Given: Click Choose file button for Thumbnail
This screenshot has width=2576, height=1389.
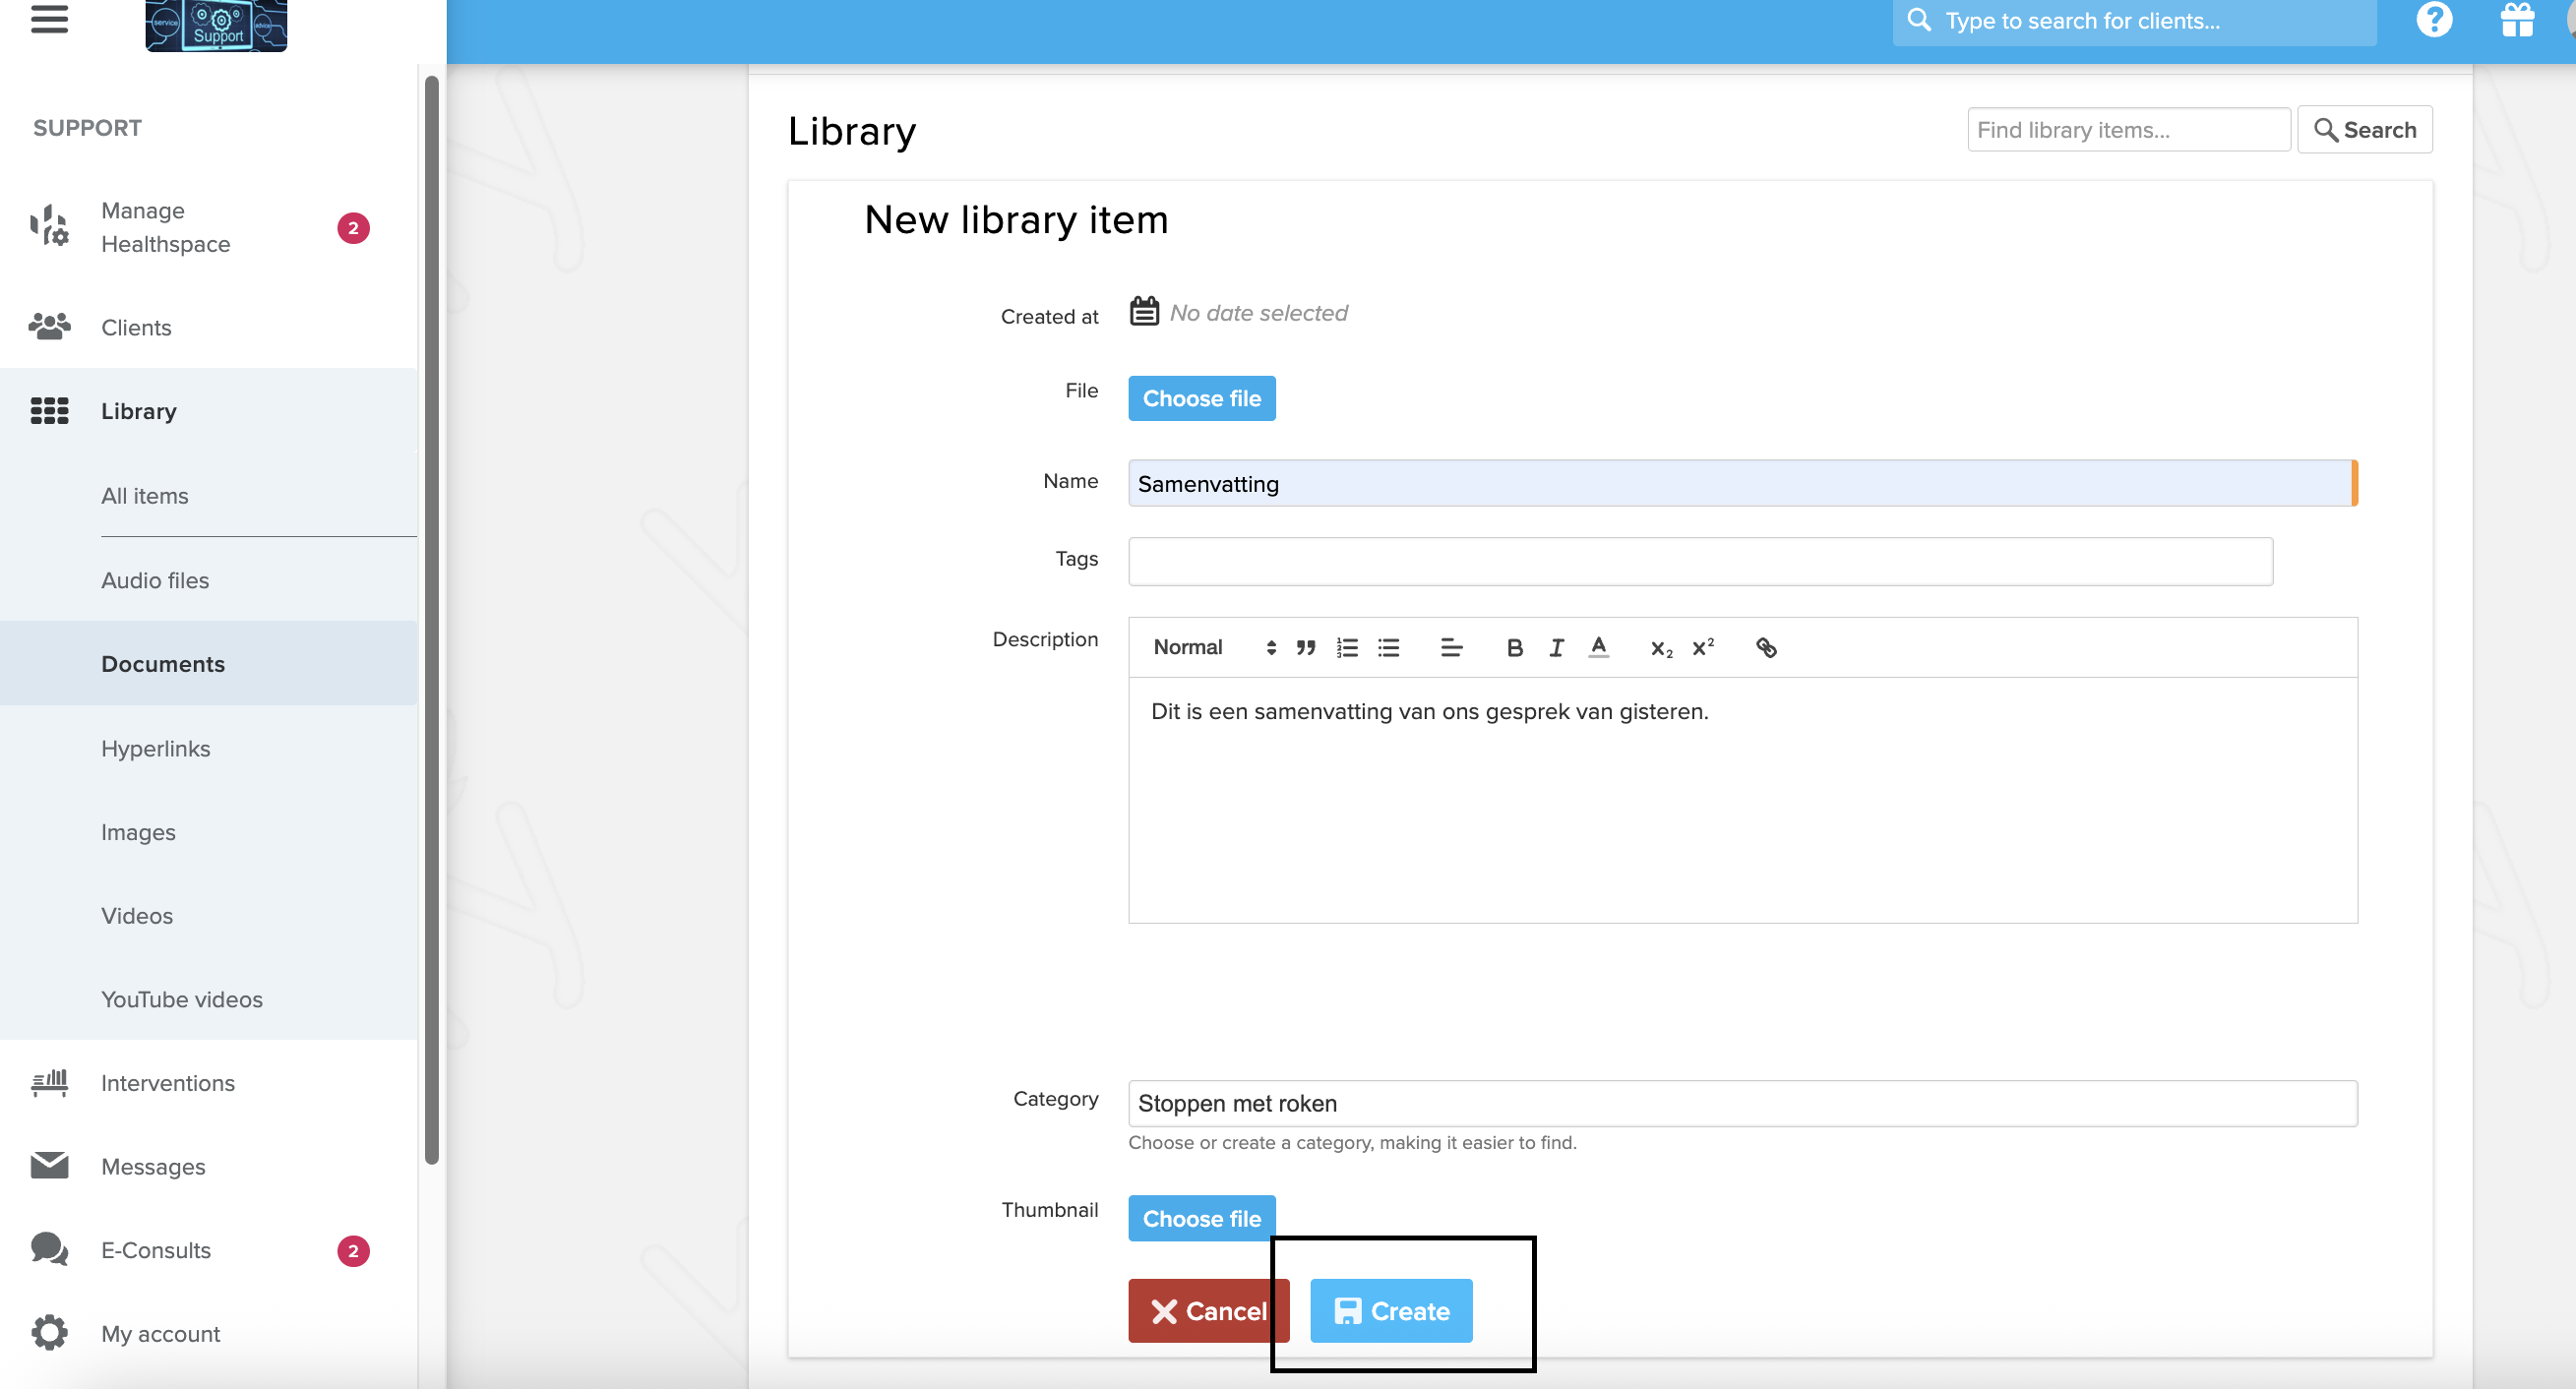Looking at the screenshot, I should [1201, 1218].
